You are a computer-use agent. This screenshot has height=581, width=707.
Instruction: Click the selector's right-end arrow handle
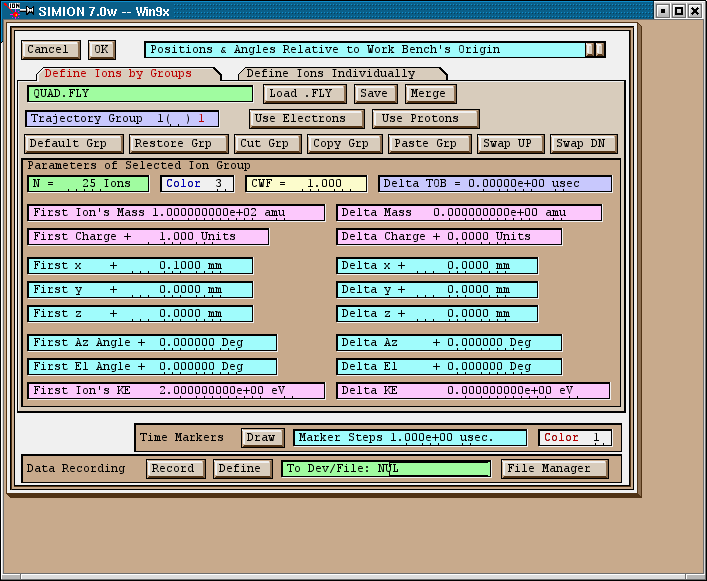[600, 50]
